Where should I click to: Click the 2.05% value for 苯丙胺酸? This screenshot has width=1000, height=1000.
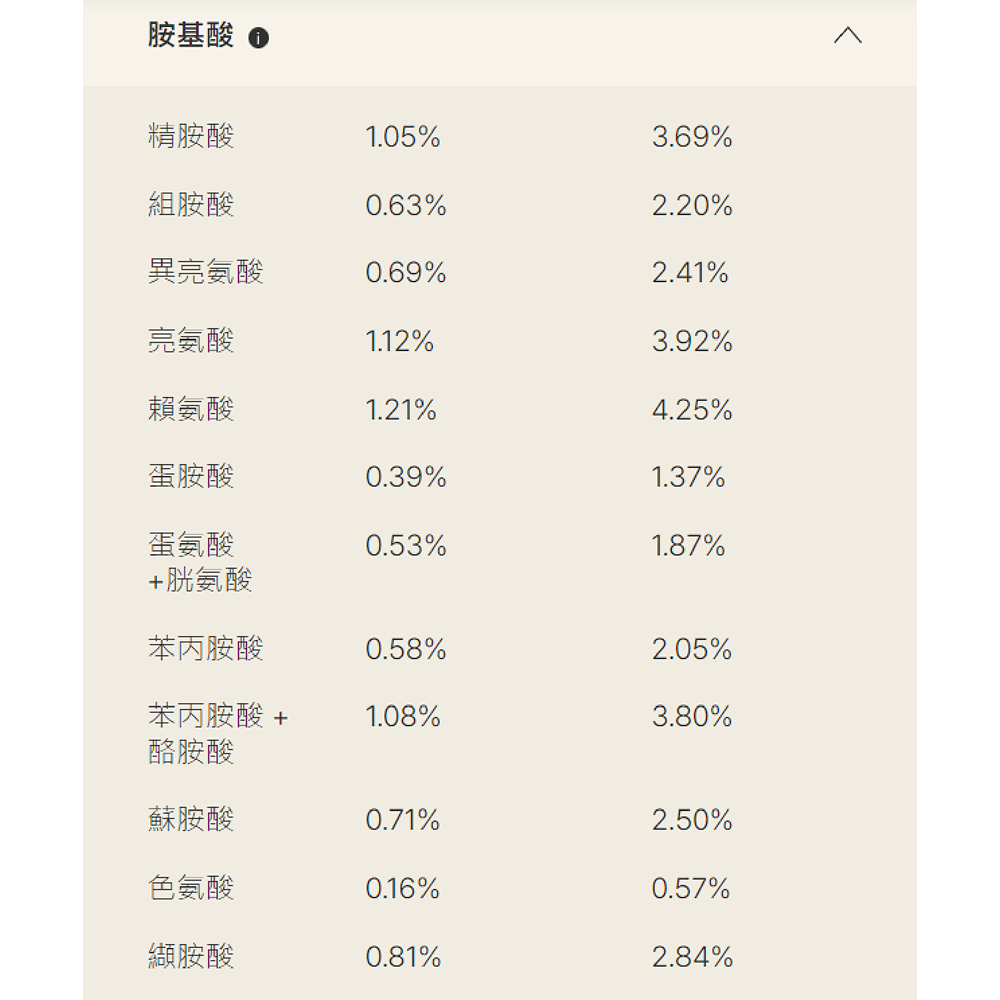tap(692, 650)
